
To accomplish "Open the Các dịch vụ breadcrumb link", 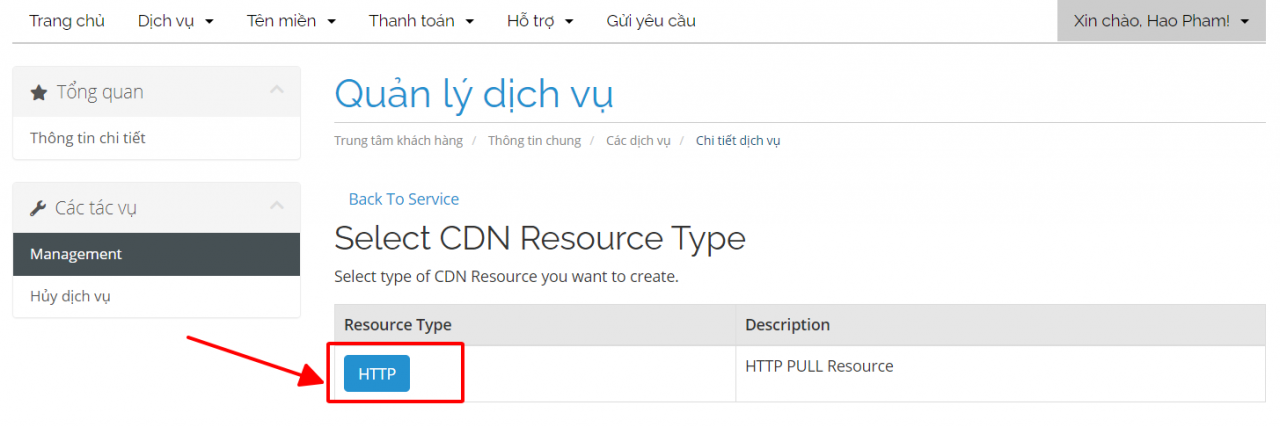I will [638, 141].
